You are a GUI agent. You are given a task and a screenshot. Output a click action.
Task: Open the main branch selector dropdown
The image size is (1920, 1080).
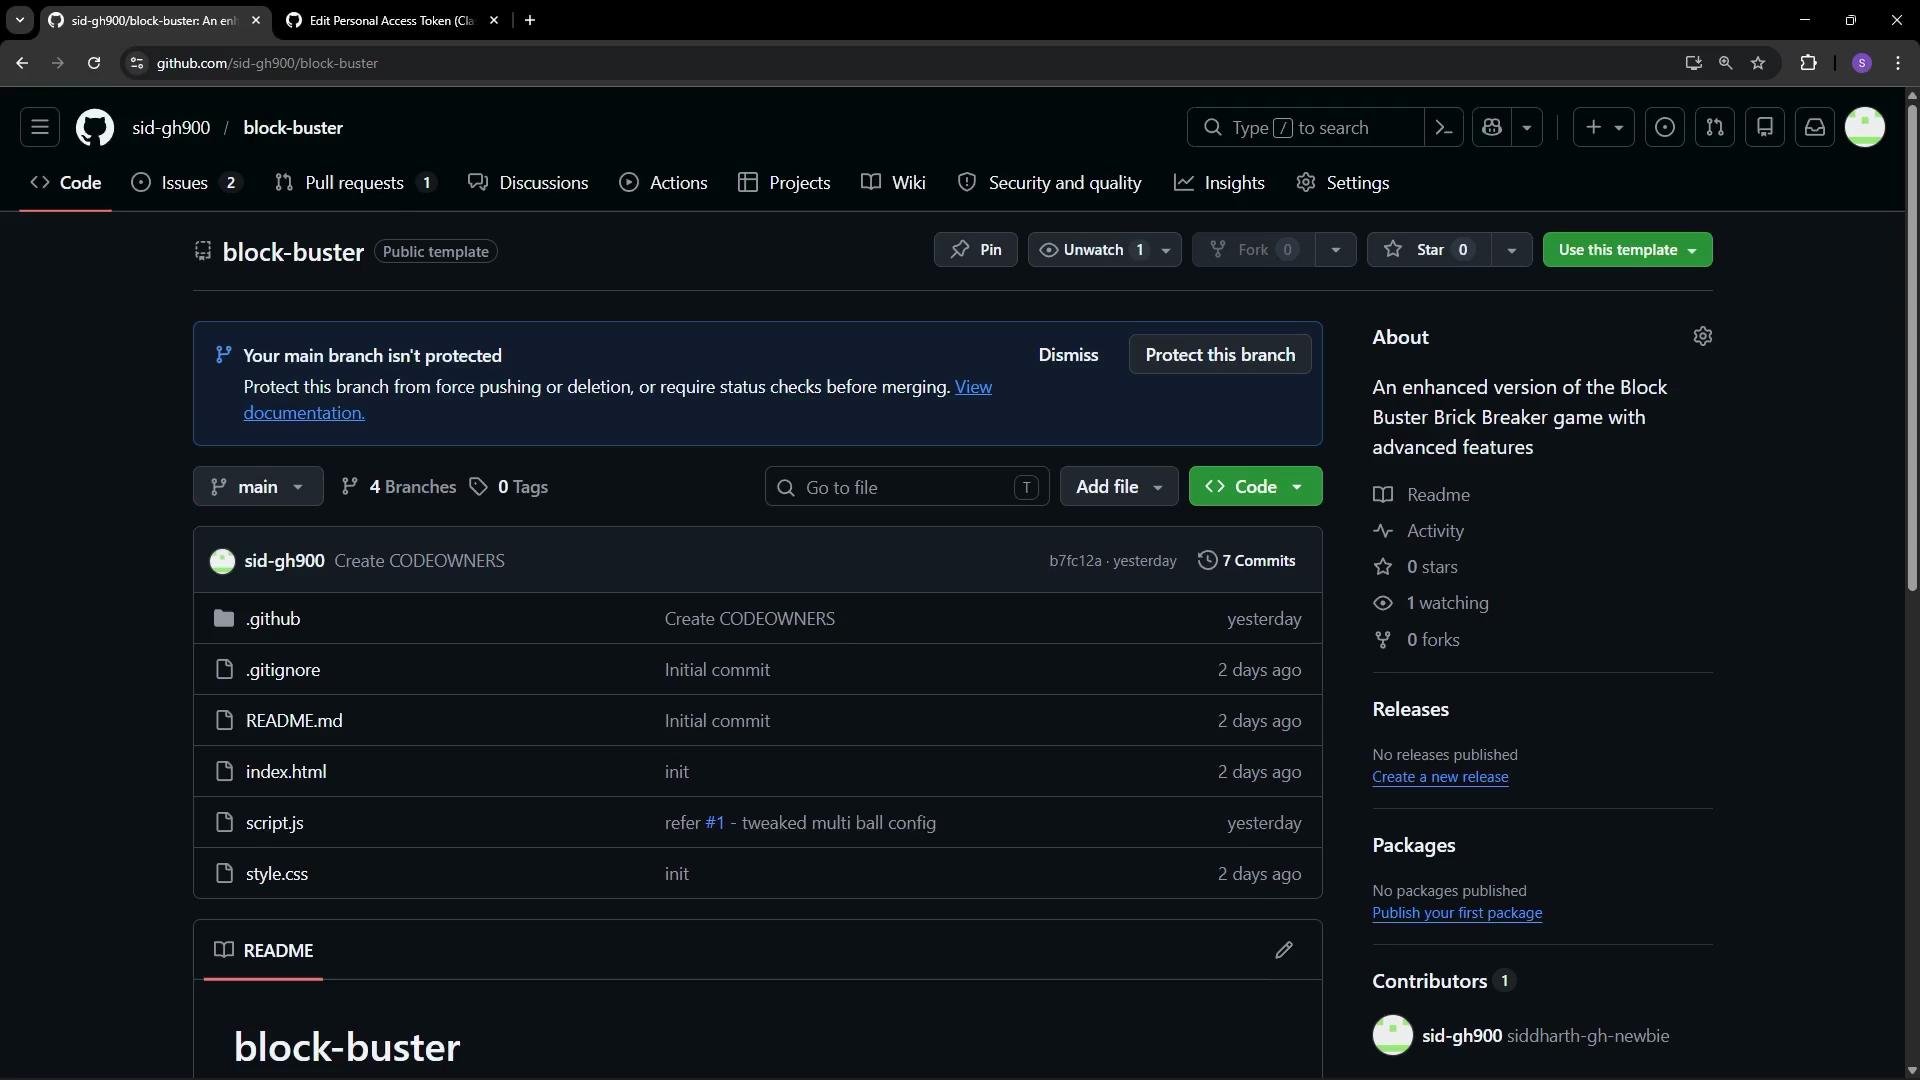[x=258, y=487]
